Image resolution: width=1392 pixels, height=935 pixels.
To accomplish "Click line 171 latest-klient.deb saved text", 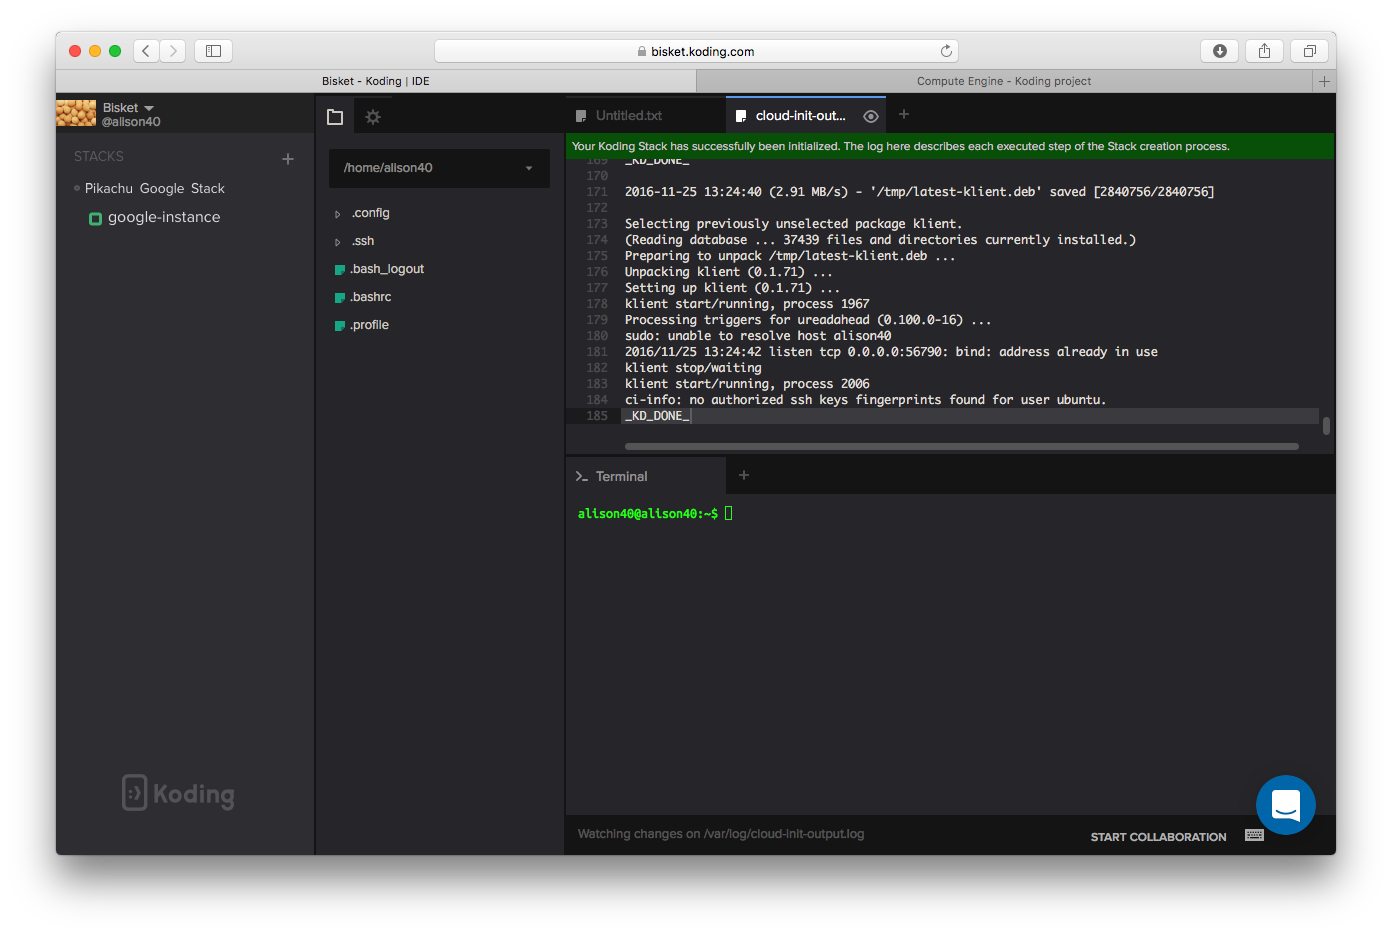I will tap(919, 192).
